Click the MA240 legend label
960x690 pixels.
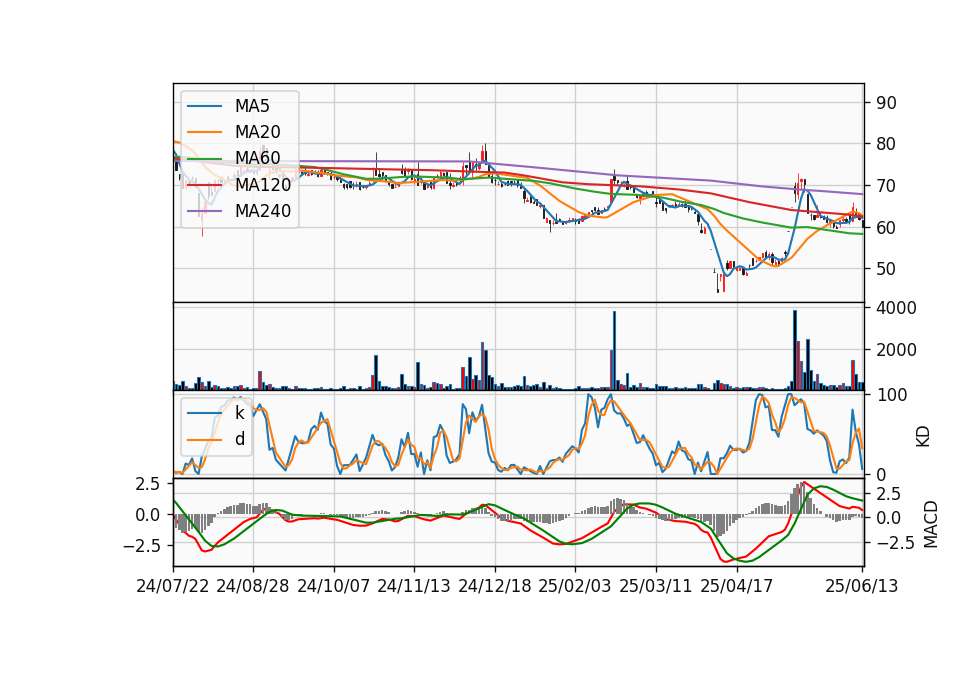263,211
